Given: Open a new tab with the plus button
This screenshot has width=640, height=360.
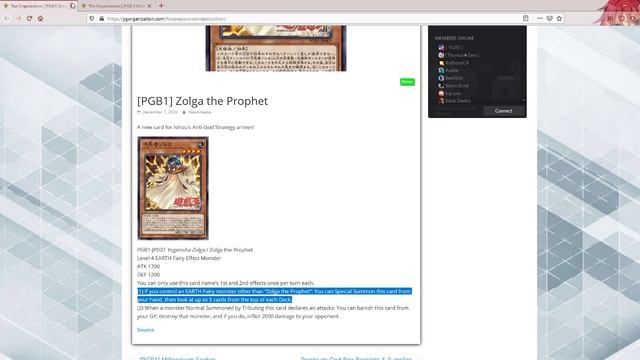Looking at the screenshot, I should click(x=161, y=6).
